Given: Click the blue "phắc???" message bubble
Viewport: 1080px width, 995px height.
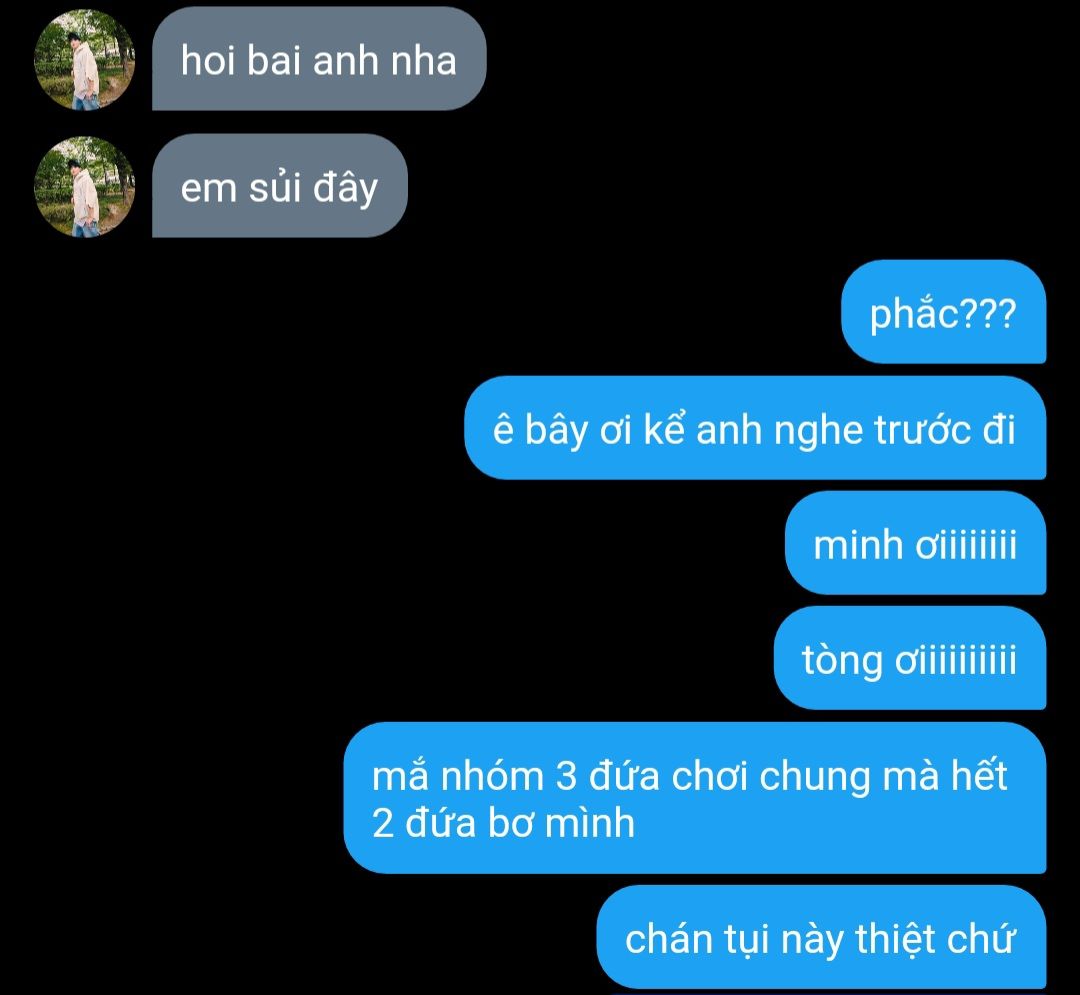Looking at the screenshot, I should 944,312.
